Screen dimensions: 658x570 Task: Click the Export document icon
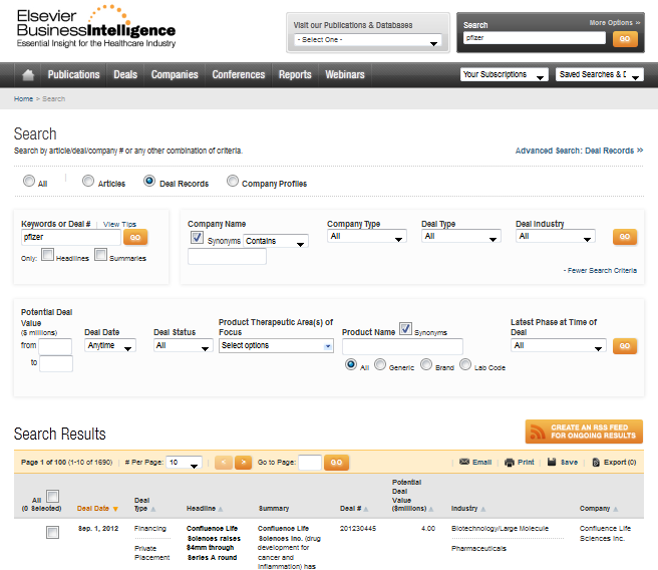tap(596, 462)
